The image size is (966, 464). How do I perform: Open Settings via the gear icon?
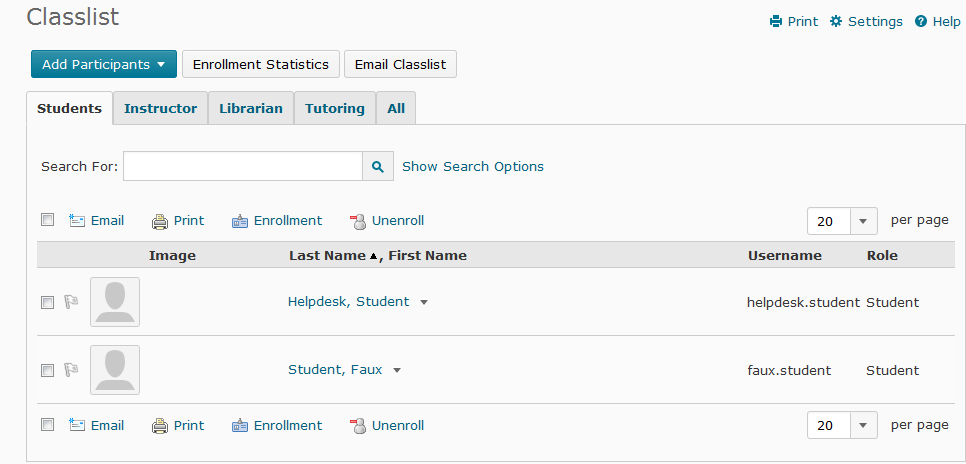(x=836, y=22)
